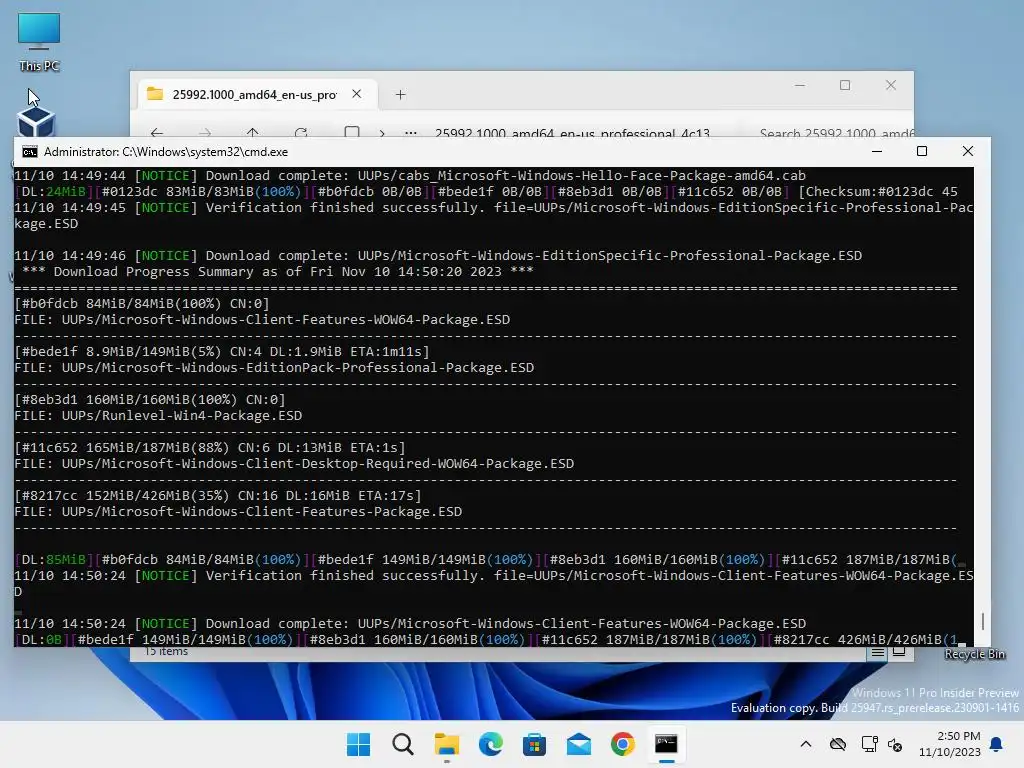Image resolution: width=1024 pixels, height=768 pixels.
Task: Add a new tab in File Explorer
Action: click(400, 95)
